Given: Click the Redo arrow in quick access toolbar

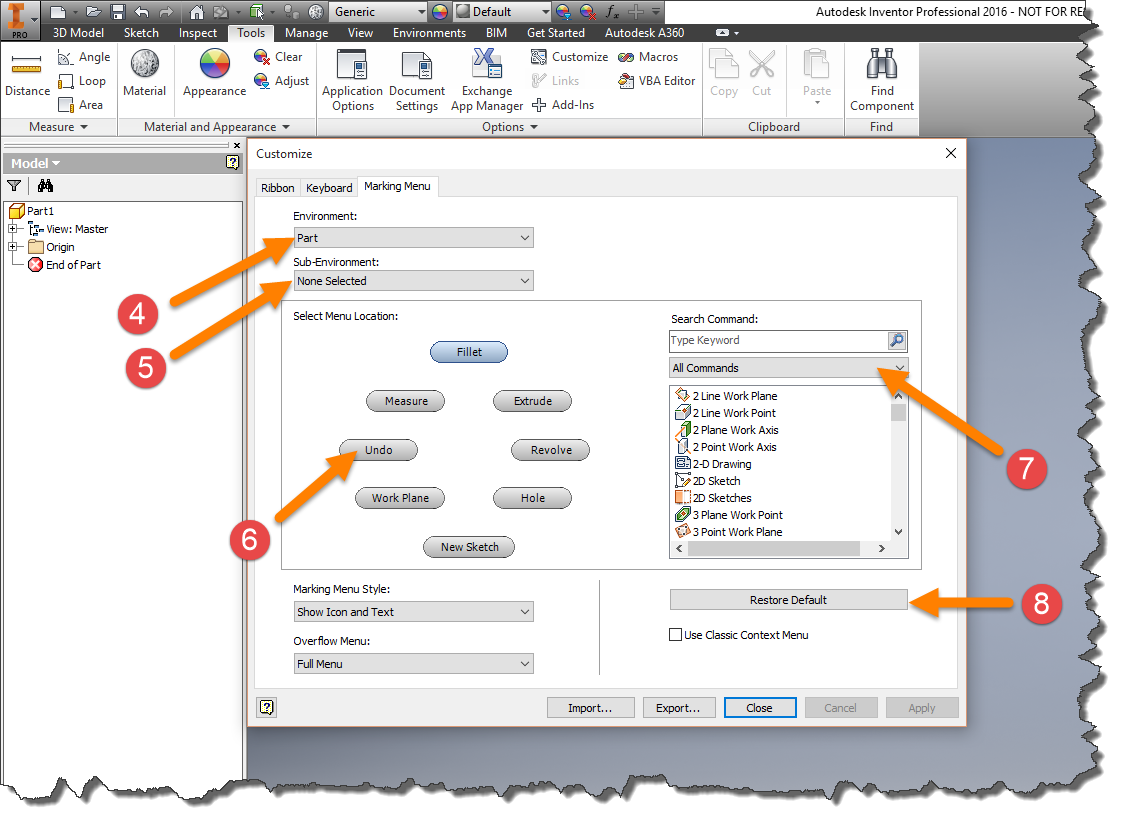Looking at the screenshot, I should [x=166, y=11].
